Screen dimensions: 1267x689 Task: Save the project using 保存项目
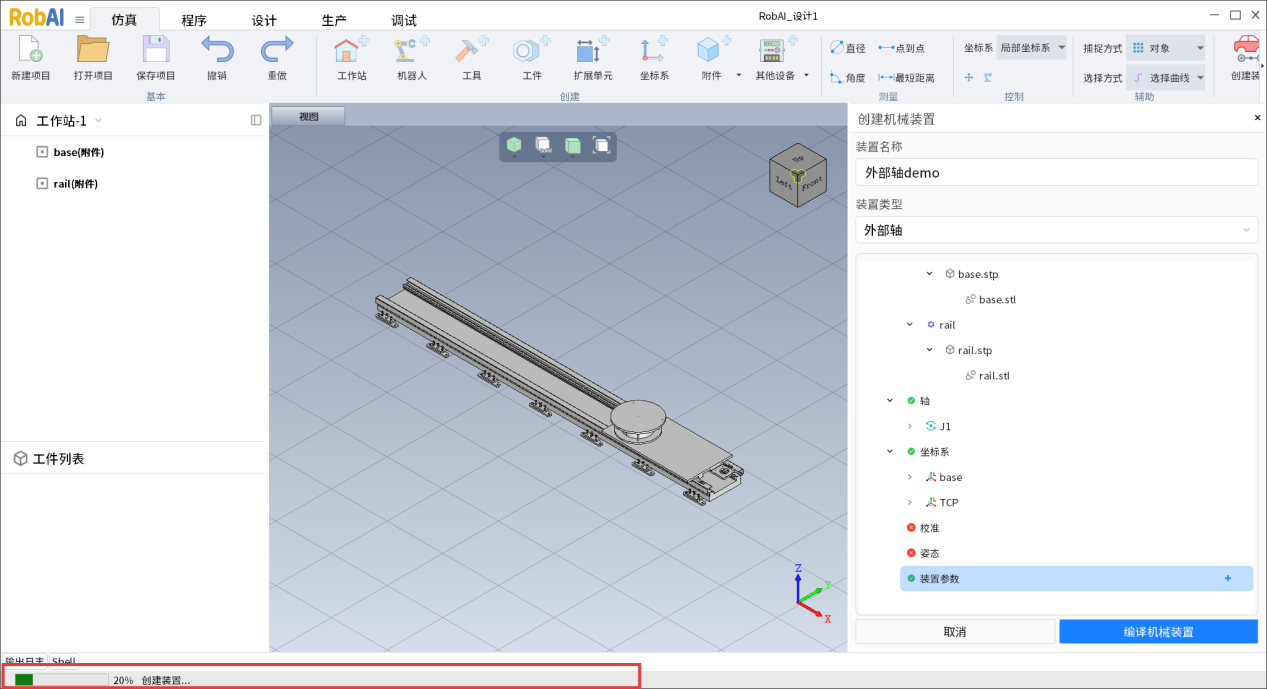(x=155, y=50)
